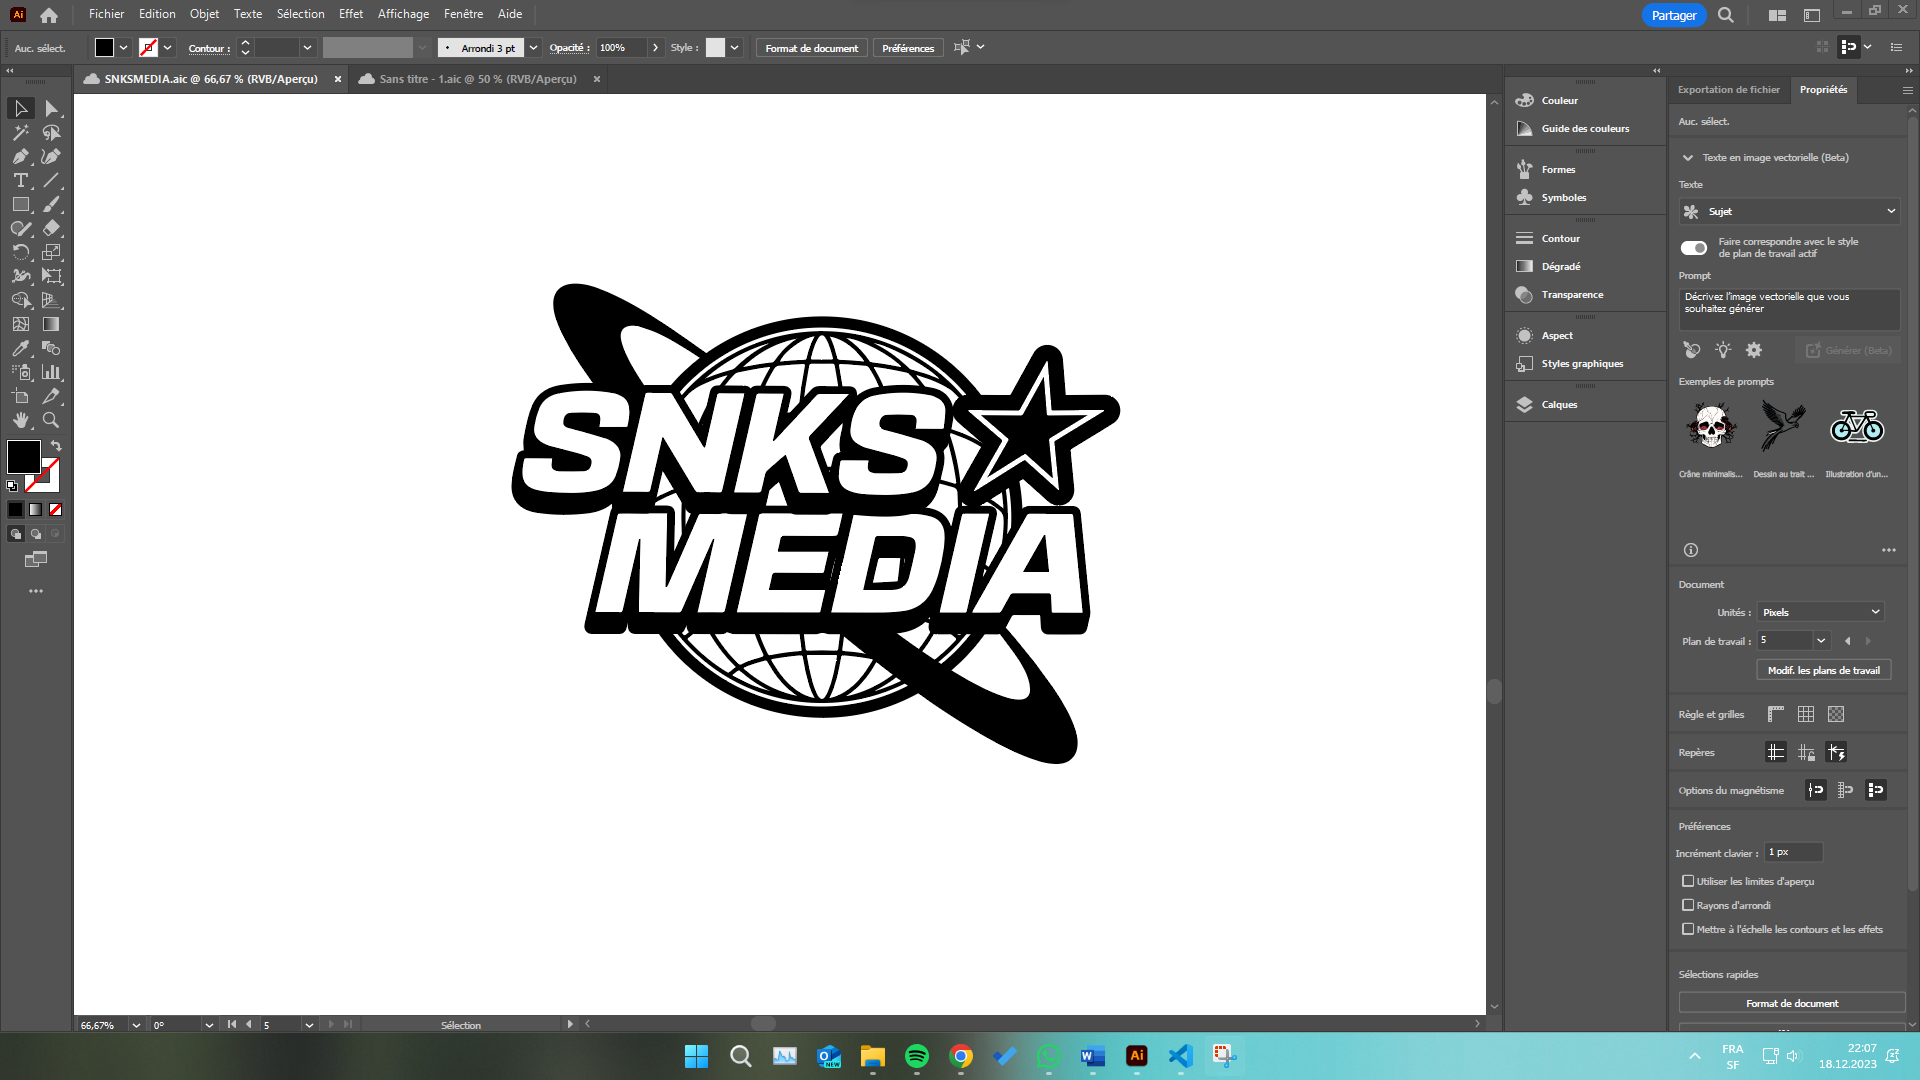Toggle grid display in Règle et grilles
1920x1080 pixels.
coord(1806,714)
